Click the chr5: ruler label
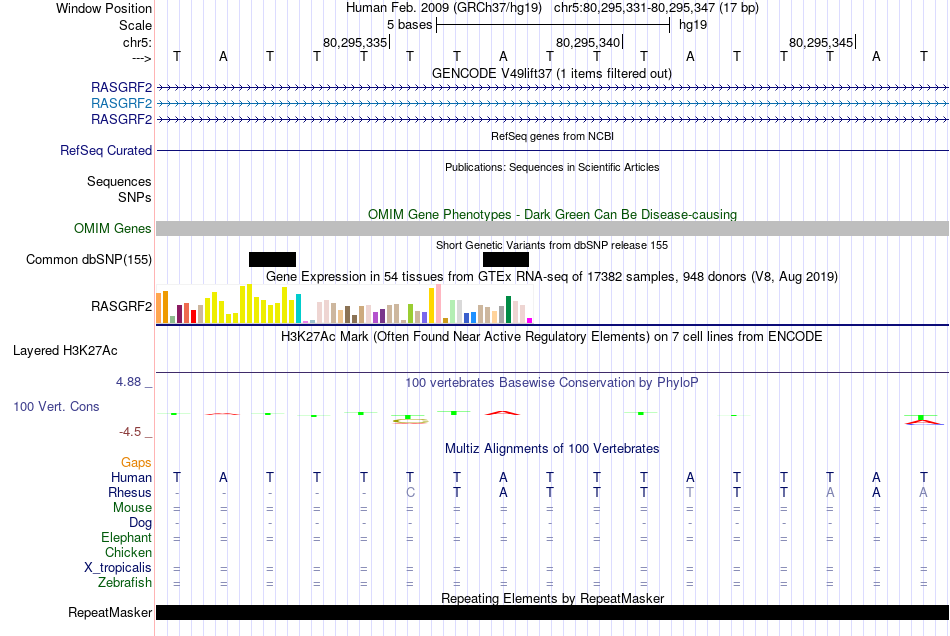This screenshot has height=636, width=950. (x=138, y=42)
